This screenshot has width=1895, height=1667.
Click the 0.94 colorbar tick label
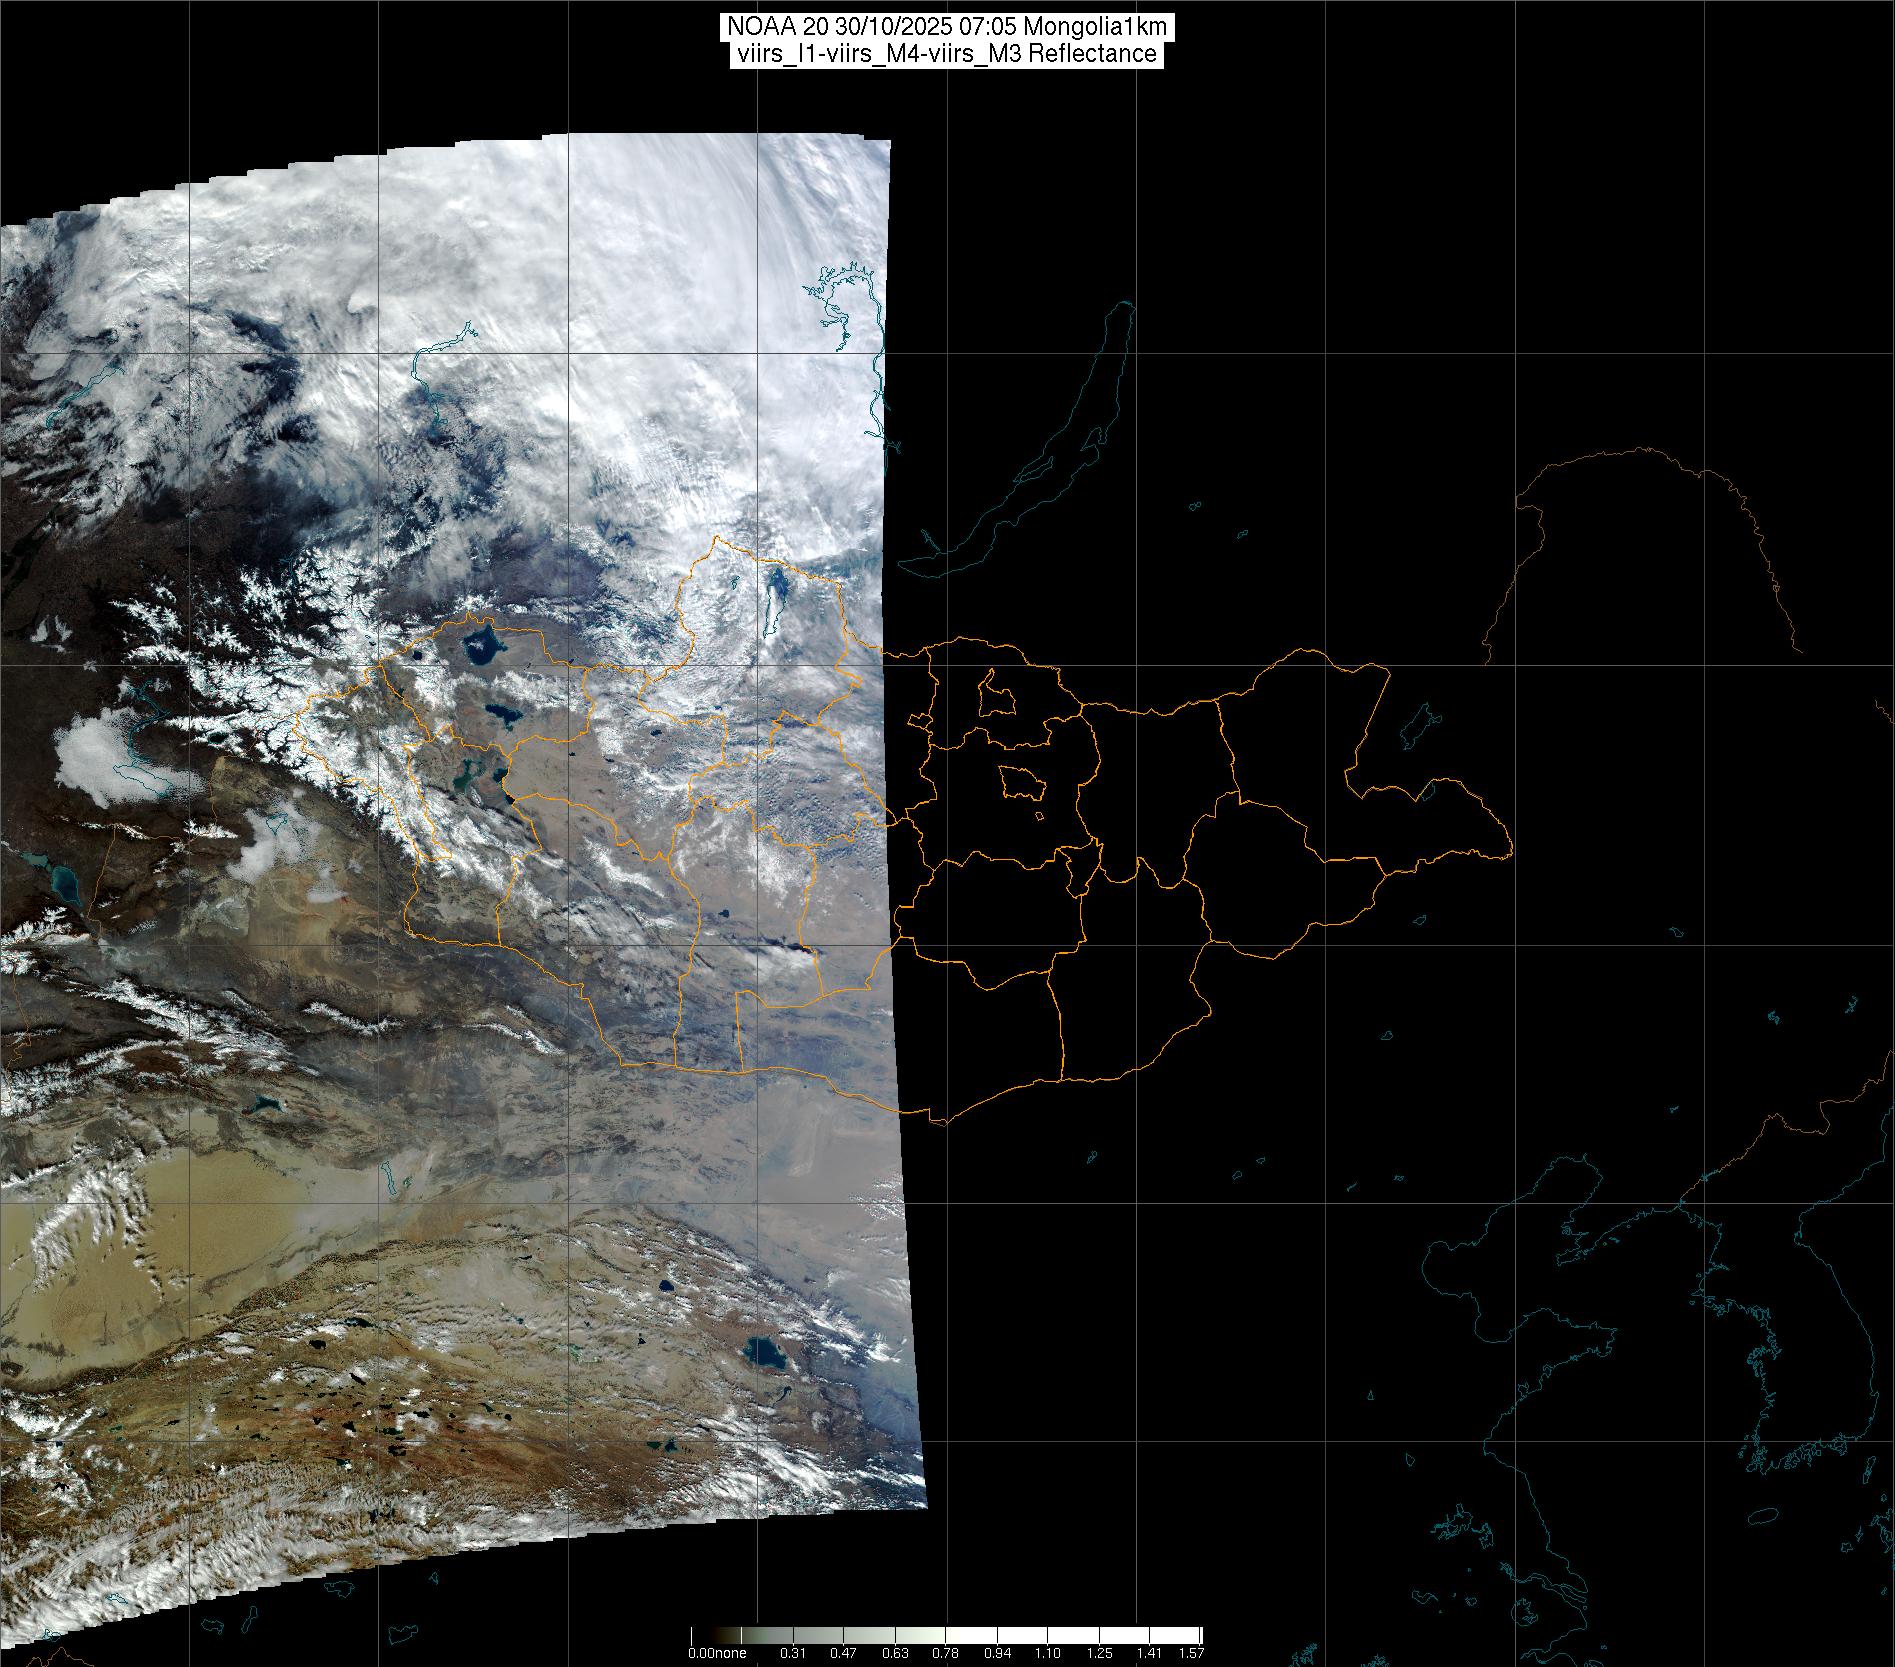pos(997,1653)
